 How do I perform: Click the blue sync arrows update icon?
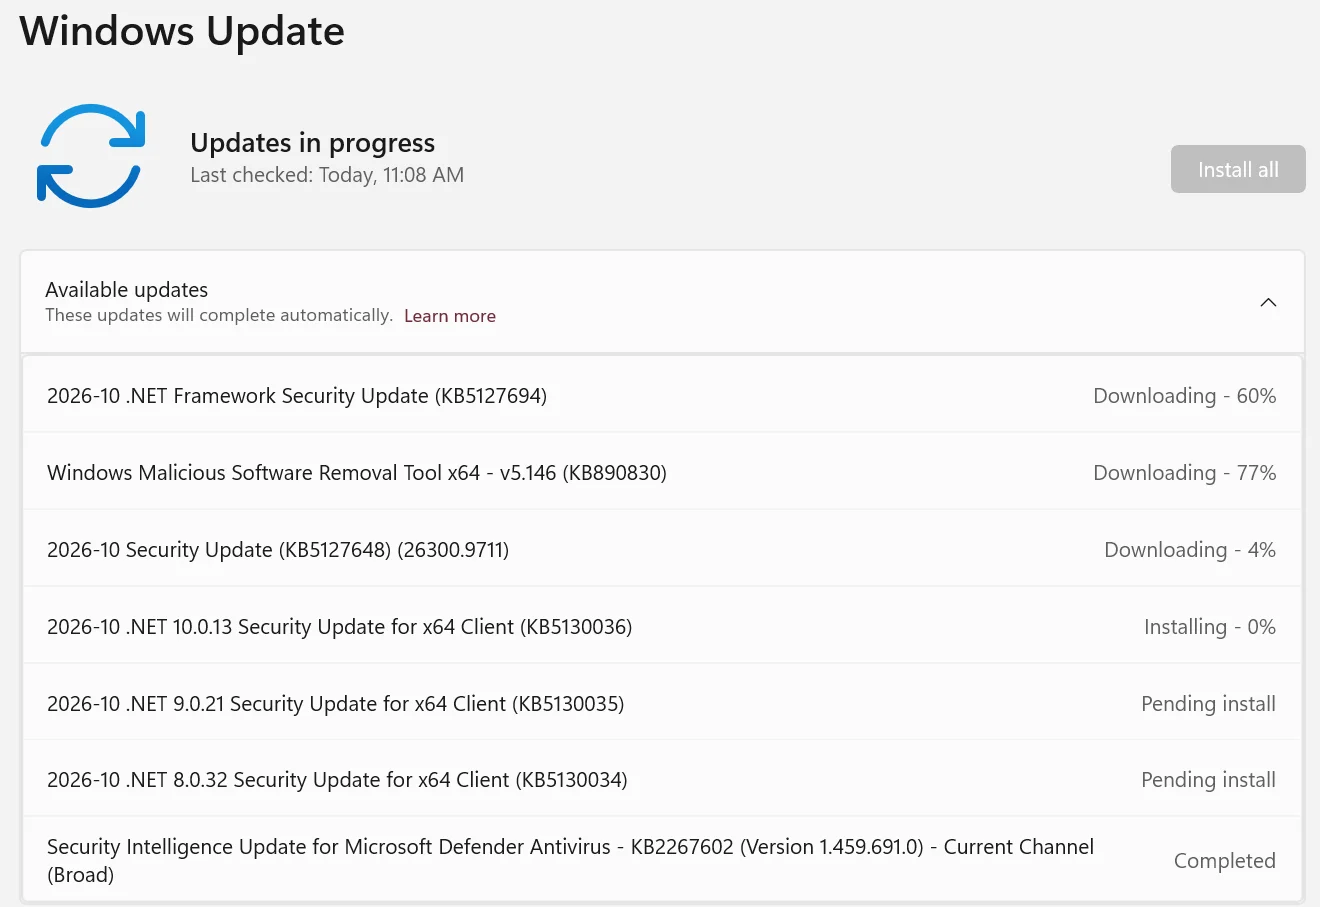(91, 156)
